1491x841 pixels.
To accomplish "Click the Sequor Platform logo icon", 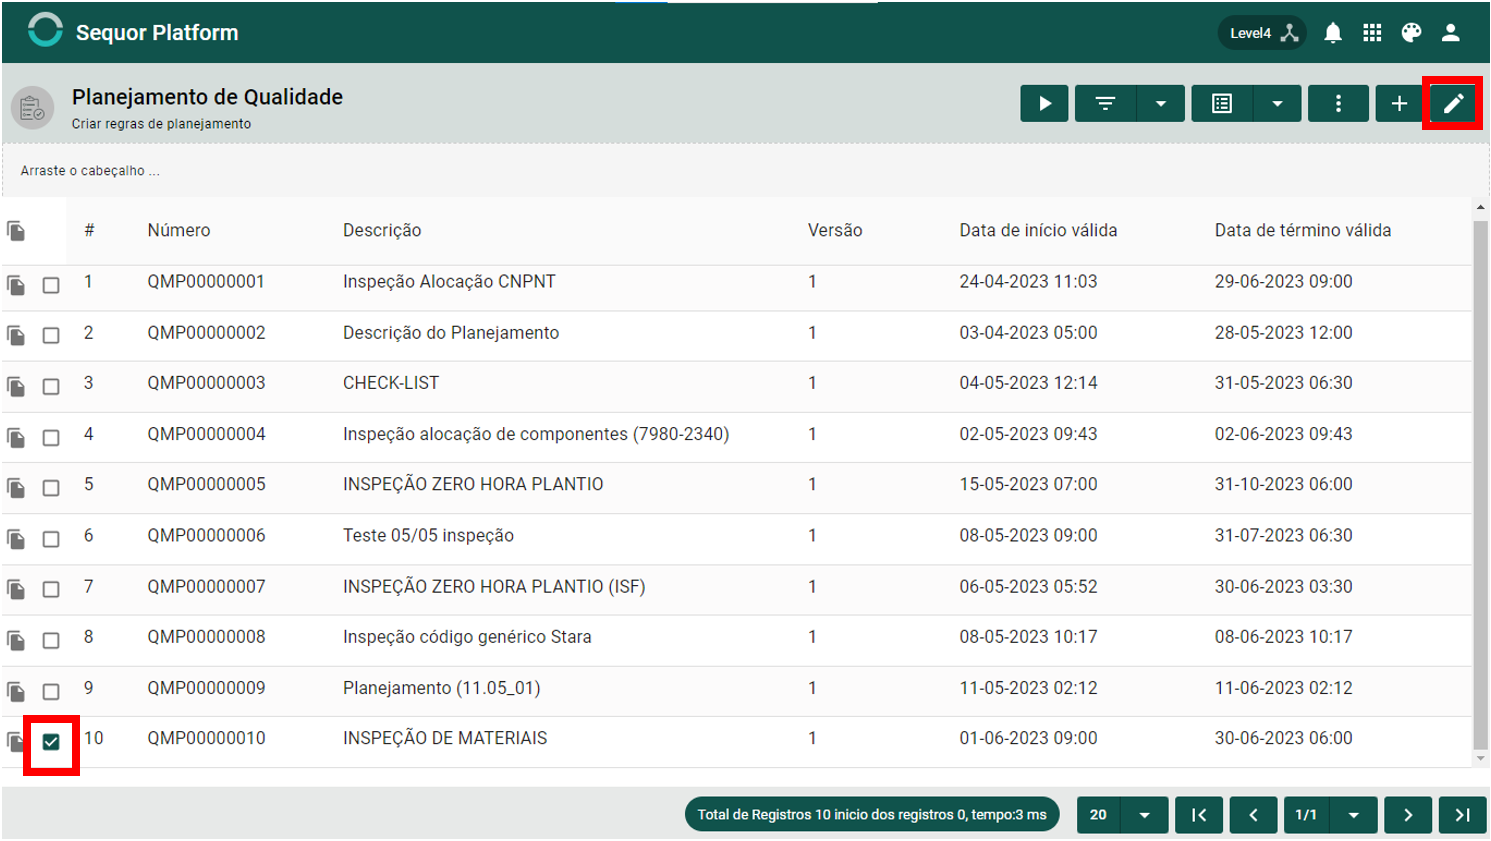I will pos(45,30).
